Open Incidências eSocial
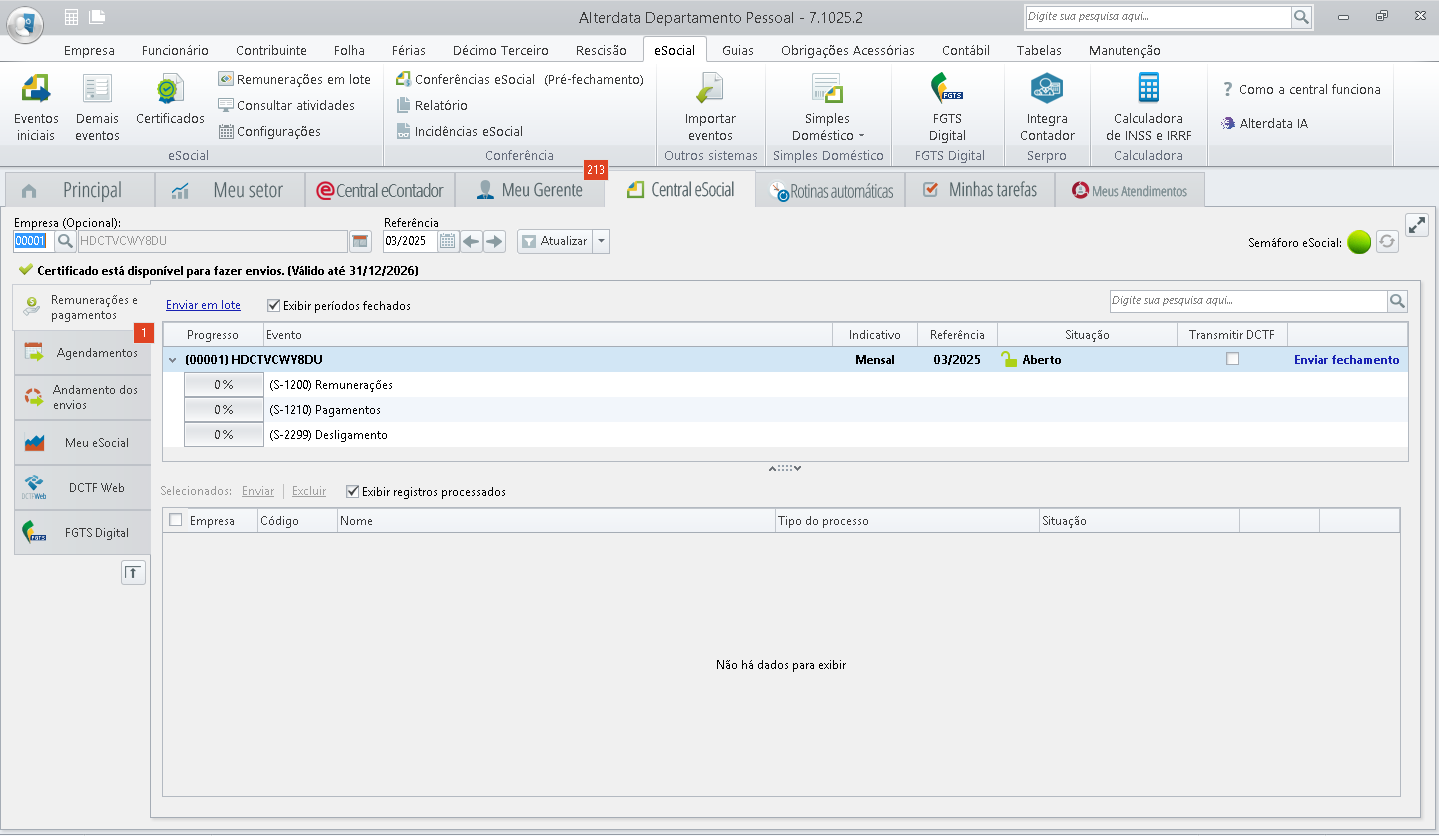Viewport: 1439px width, 836px height. point(459,131)
